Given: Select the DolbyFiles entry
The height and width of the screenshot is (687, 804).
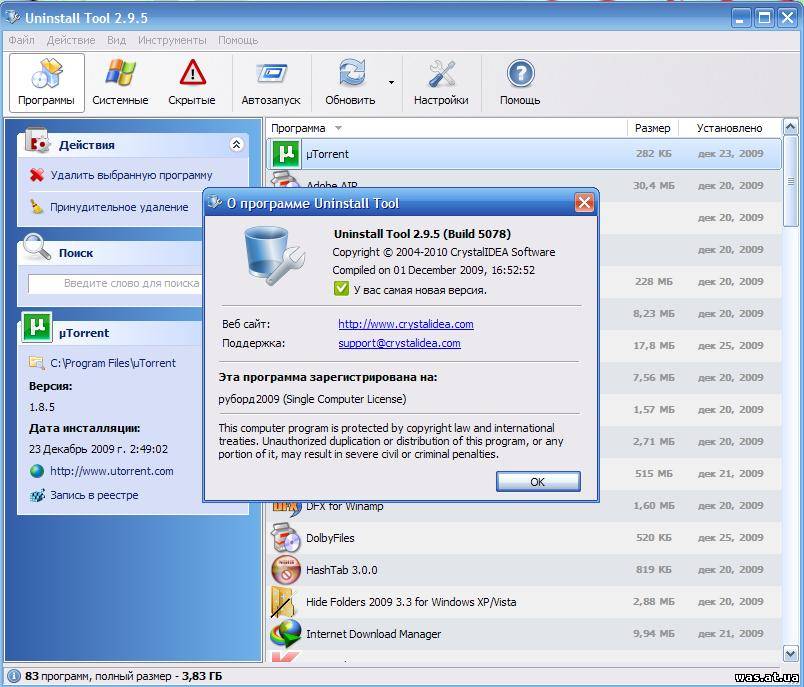Looking at the screenshot, I should pyautogui.click(x=524, y=538).
